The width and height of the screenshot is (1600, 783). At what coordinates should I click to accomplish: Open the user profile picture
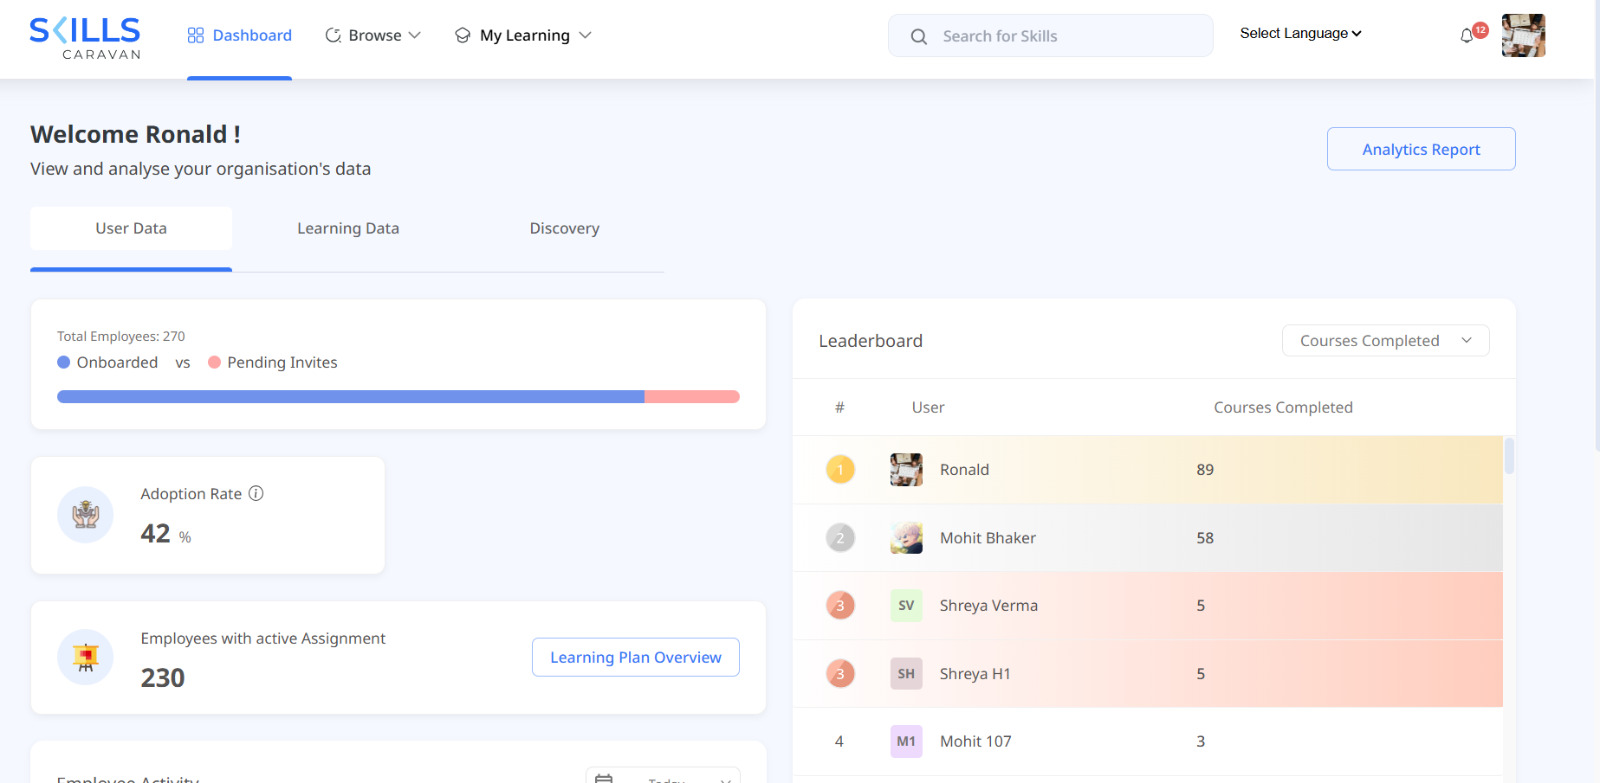tap(1523, 35)
